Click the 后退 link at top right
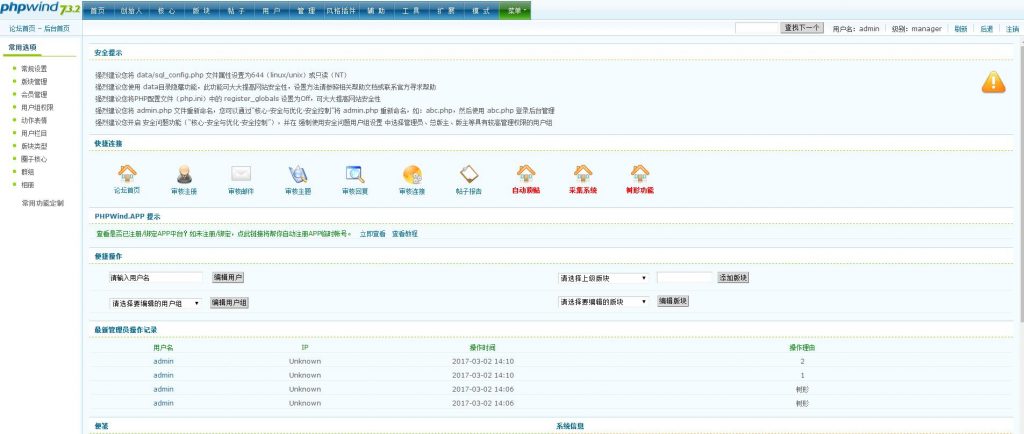The image size is (1024, 434). point(986,29)
